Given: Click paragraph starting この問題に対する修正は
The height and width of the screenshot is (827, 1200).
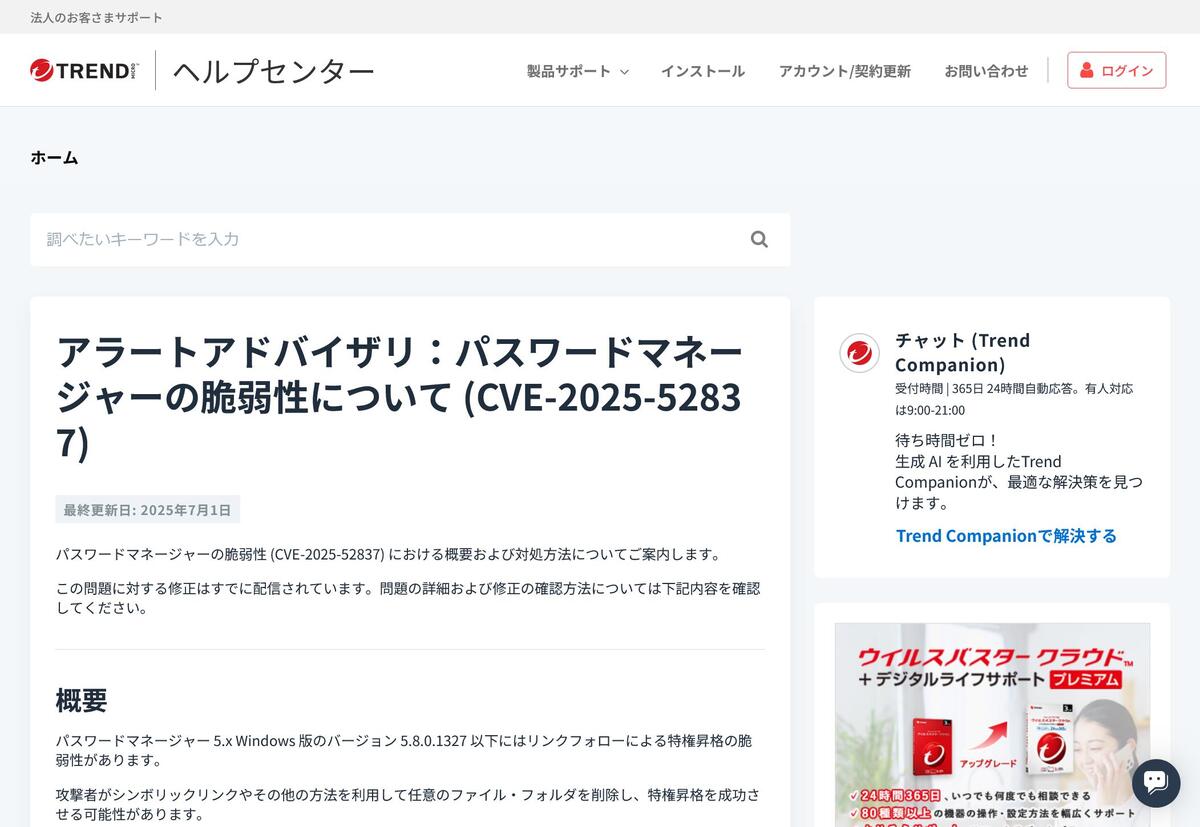Looking at the screenshot, I should tap(408, 598).
